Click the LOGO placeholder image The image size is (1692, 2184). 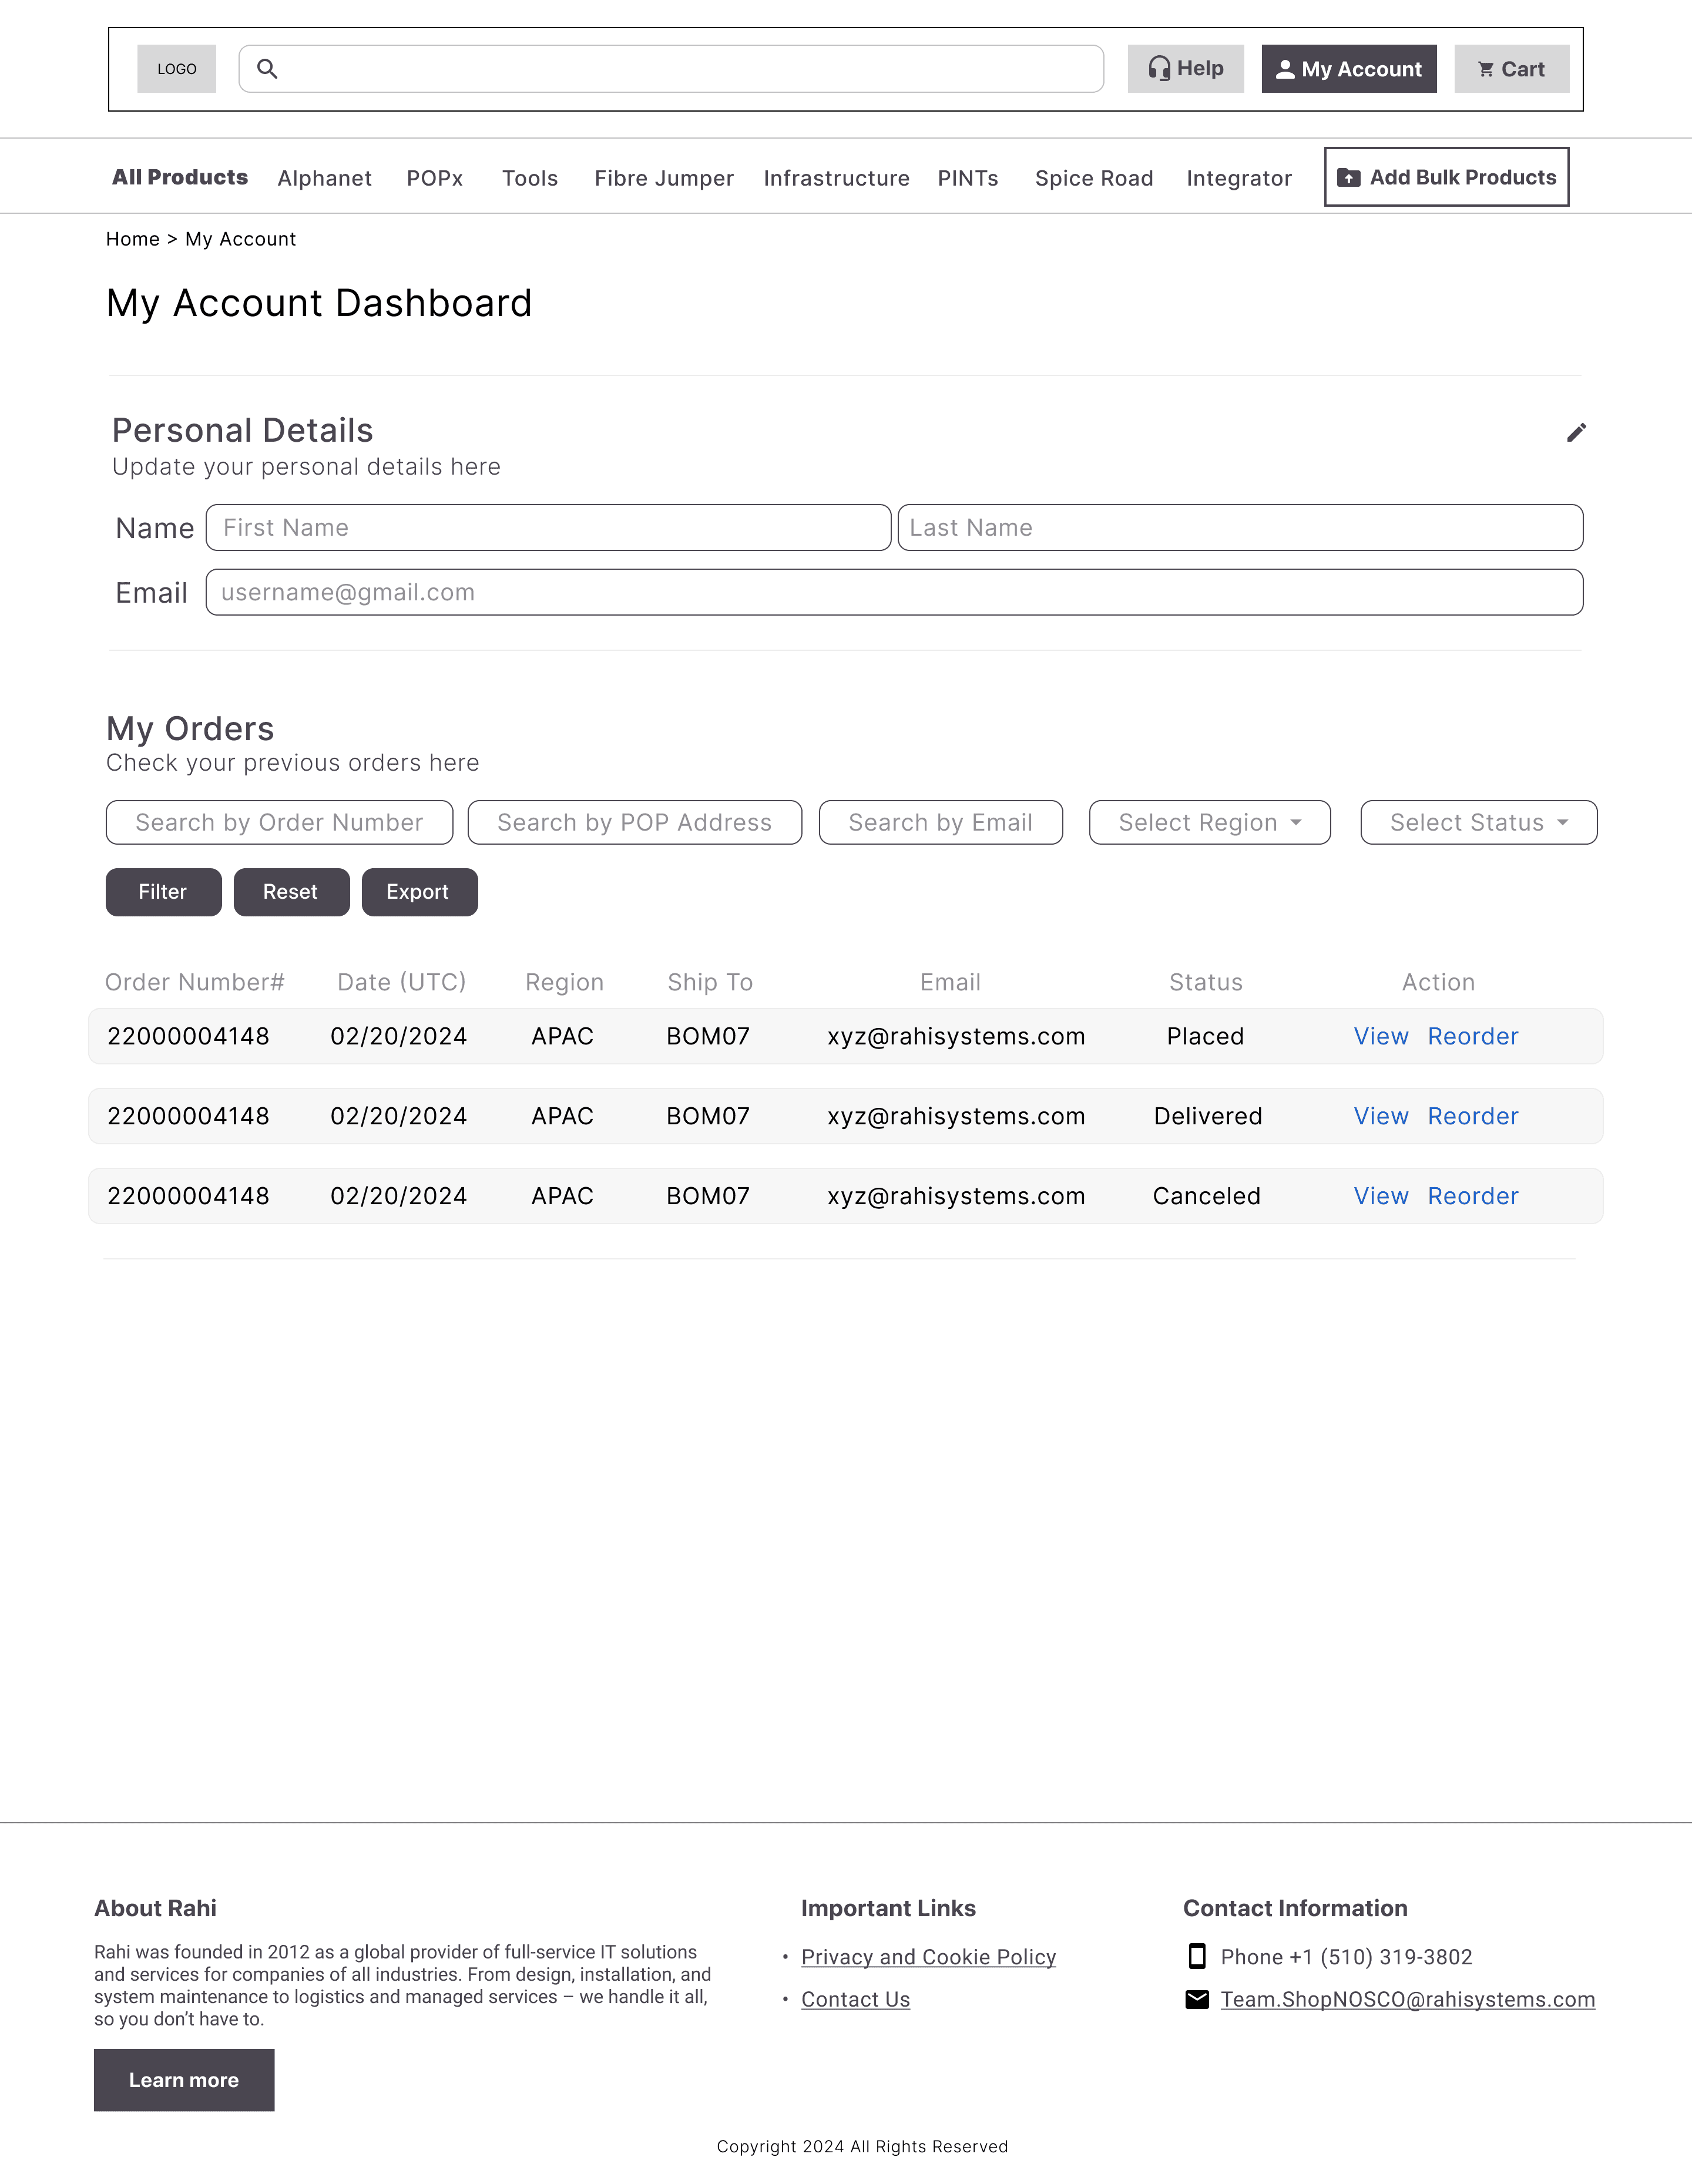[x=177, y=69]
